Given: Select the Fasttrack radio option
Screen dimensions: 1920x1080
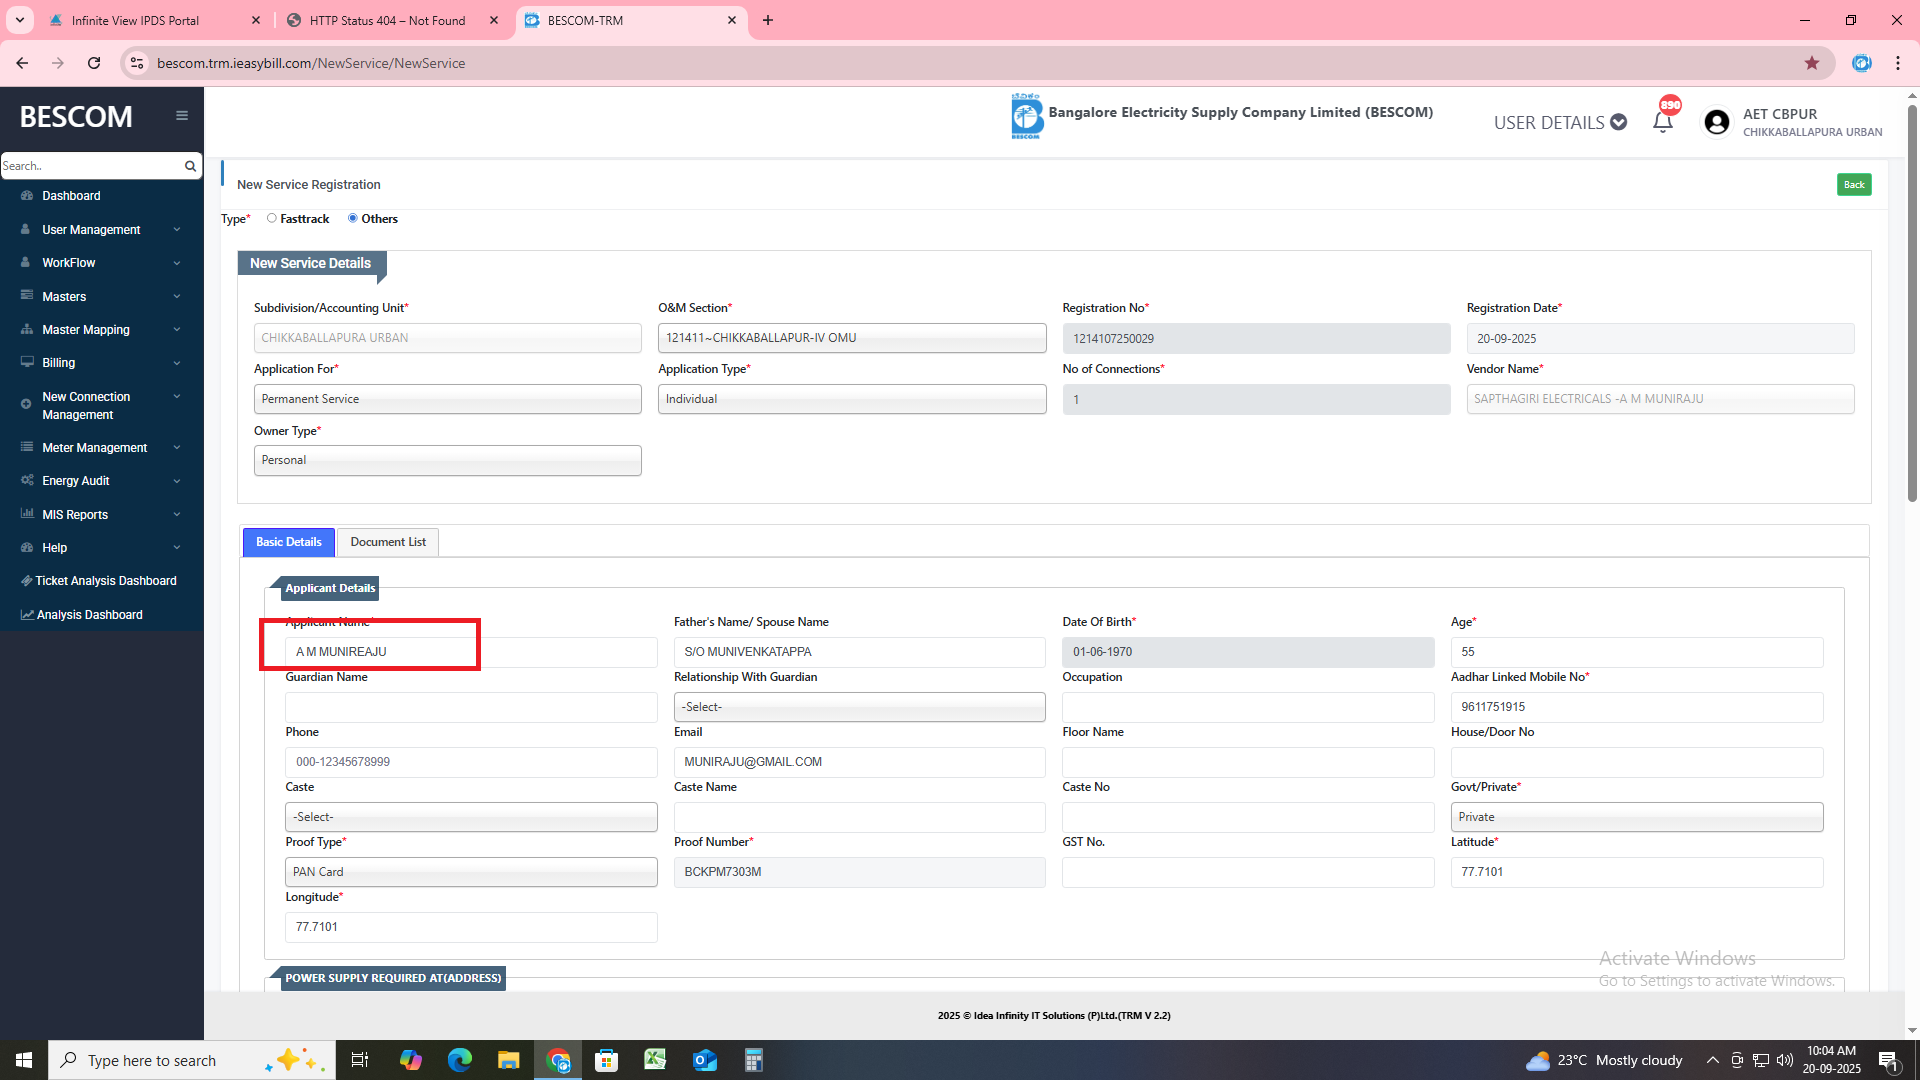Looking at the screenshot, I should coord(271,218).
